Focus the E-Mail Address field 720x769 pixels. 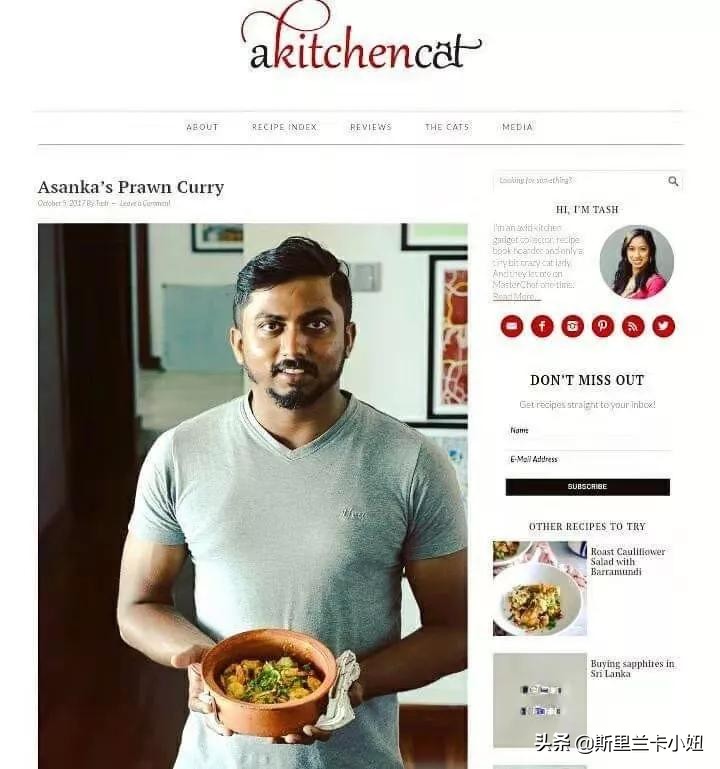point(588,460)
